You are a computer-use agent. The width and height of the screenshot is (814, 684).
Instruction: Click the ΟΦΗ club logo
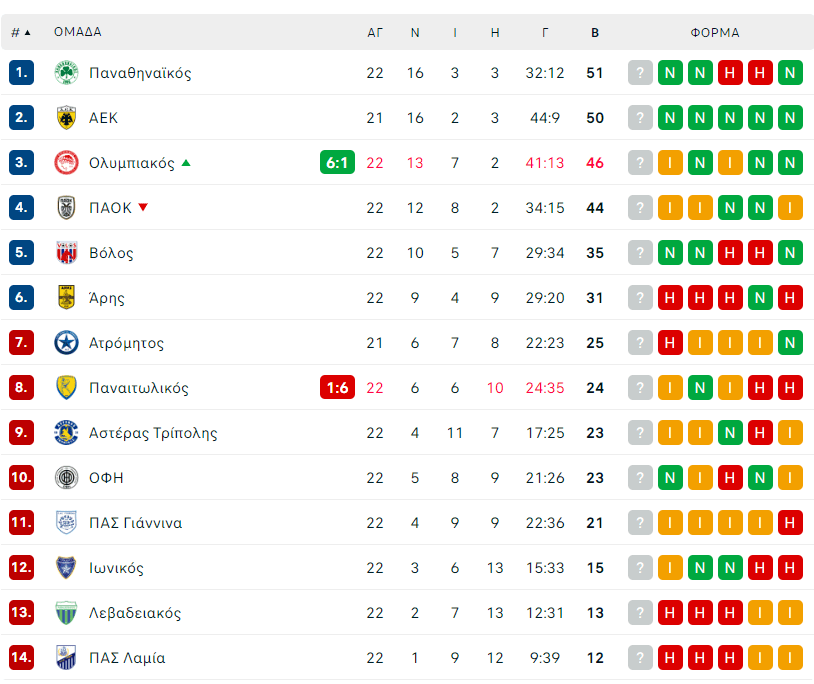click(66, 478)
